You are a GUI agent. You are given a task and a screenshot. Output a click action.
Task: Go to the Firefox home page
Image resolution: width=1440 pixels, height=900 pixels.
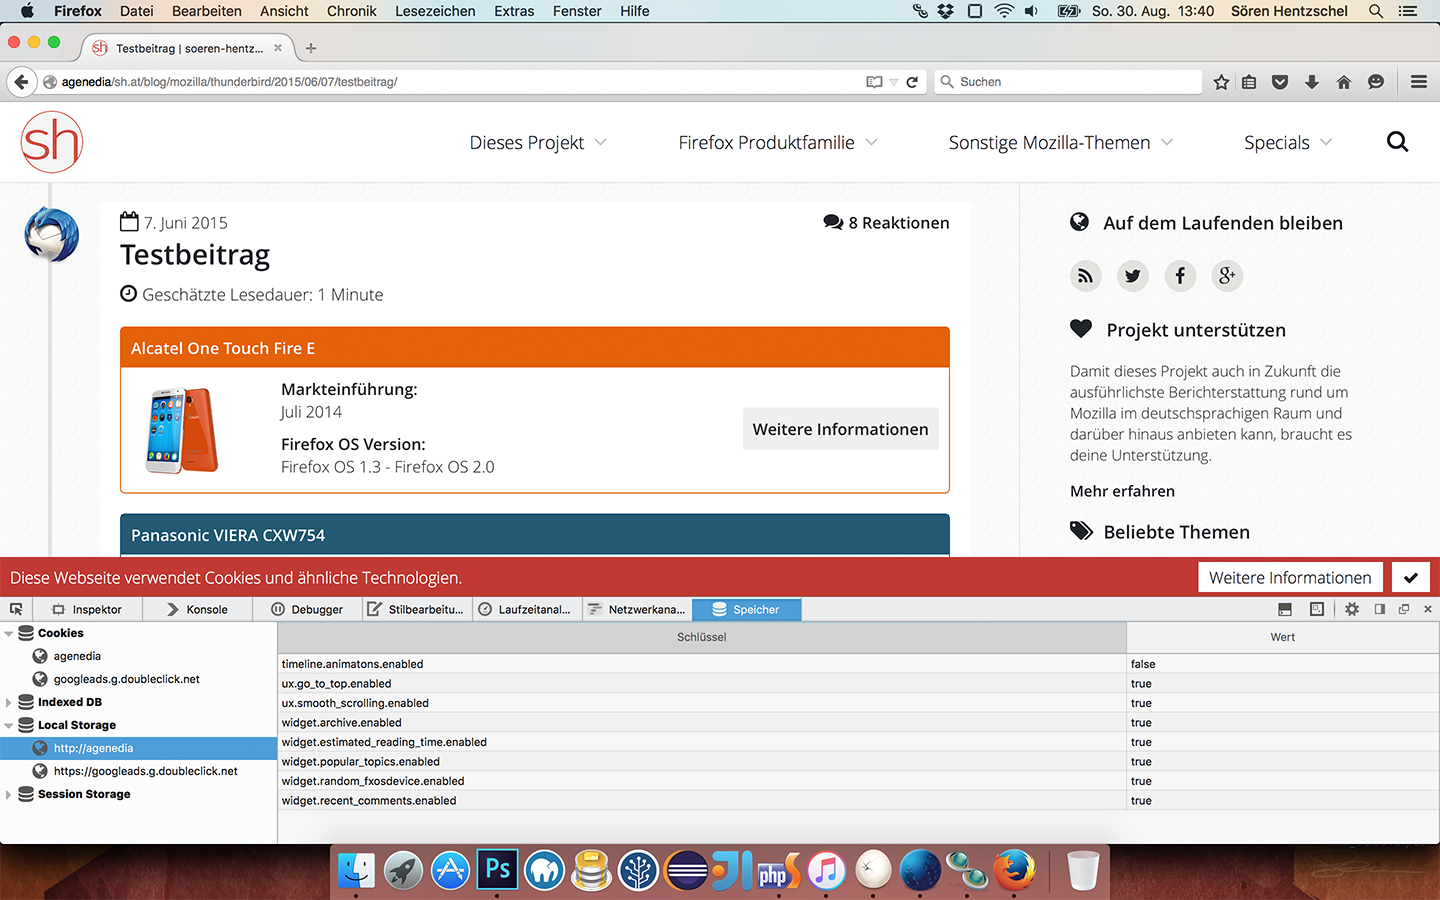tap(1344, 82)
